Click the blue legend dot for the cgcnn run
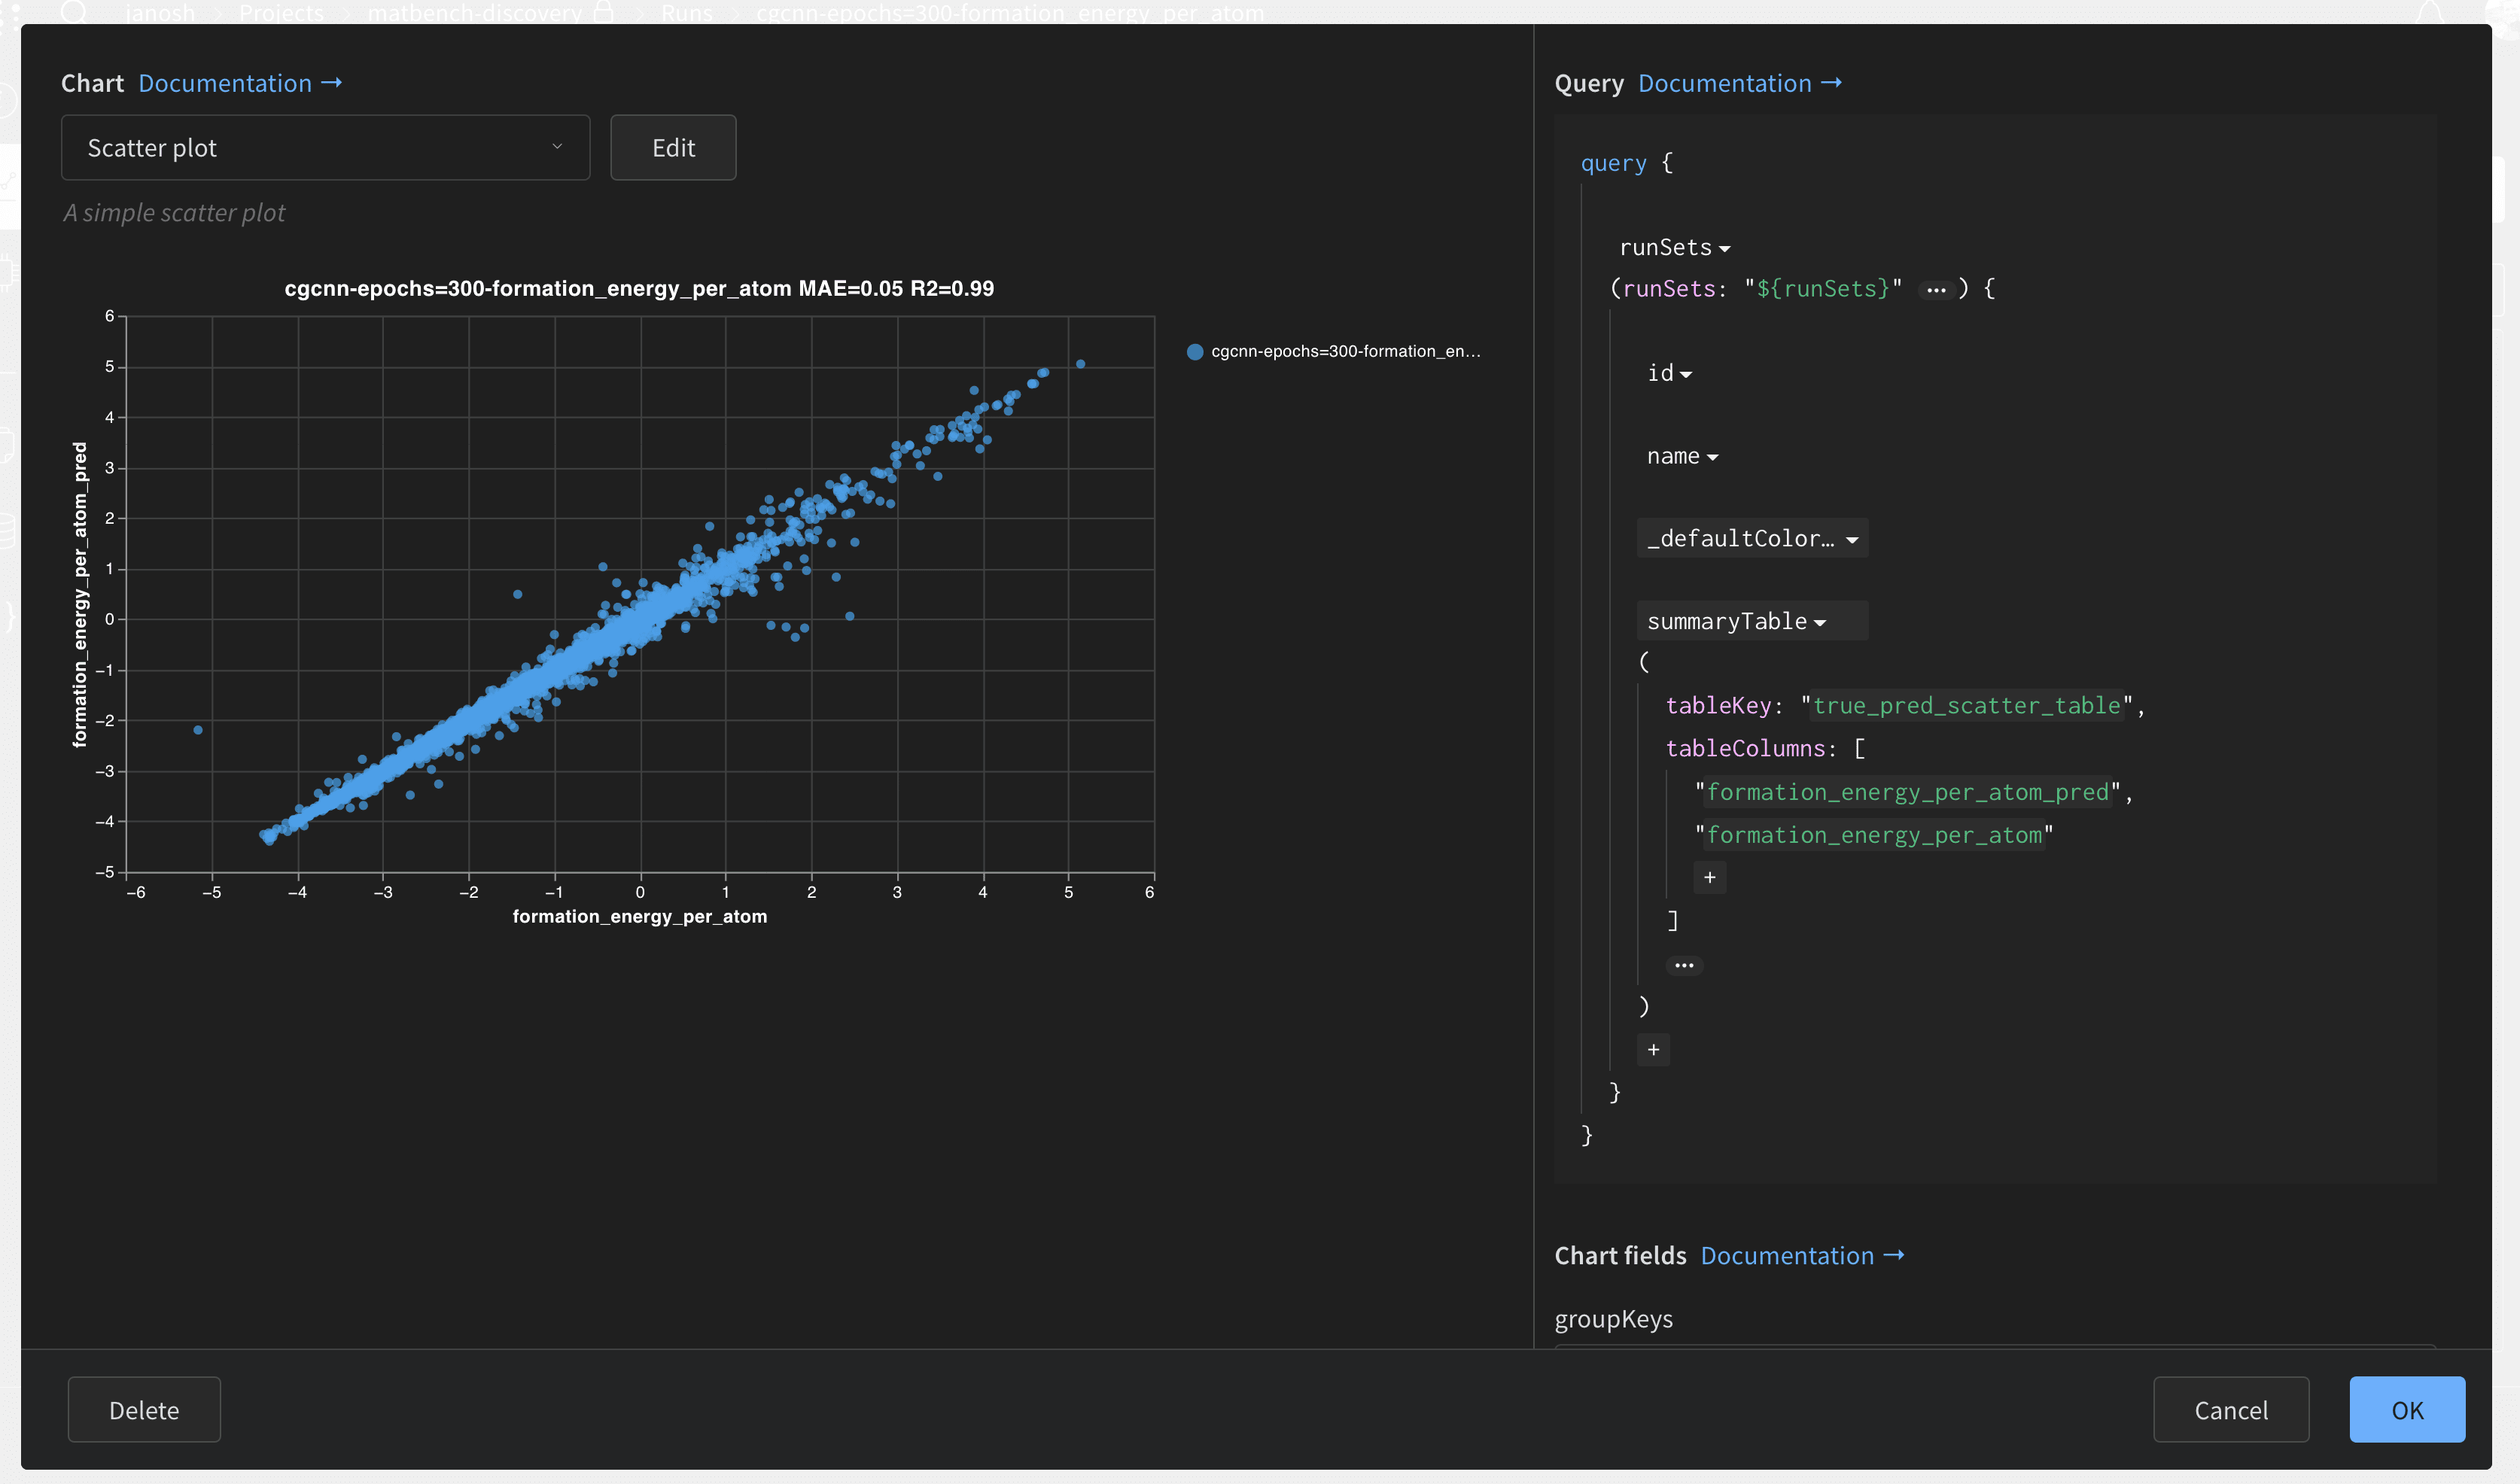 (x=1194, y=351)
